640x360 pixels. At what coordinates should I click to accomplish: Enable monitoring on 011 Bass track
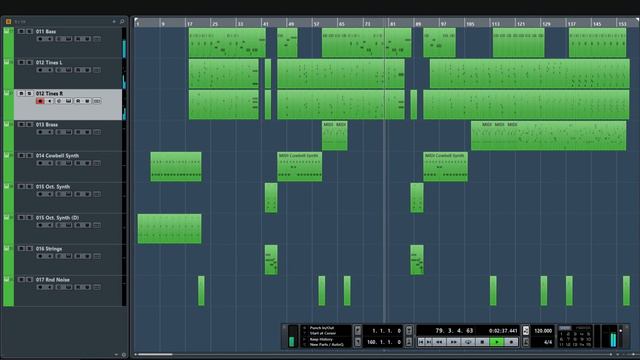49,39
